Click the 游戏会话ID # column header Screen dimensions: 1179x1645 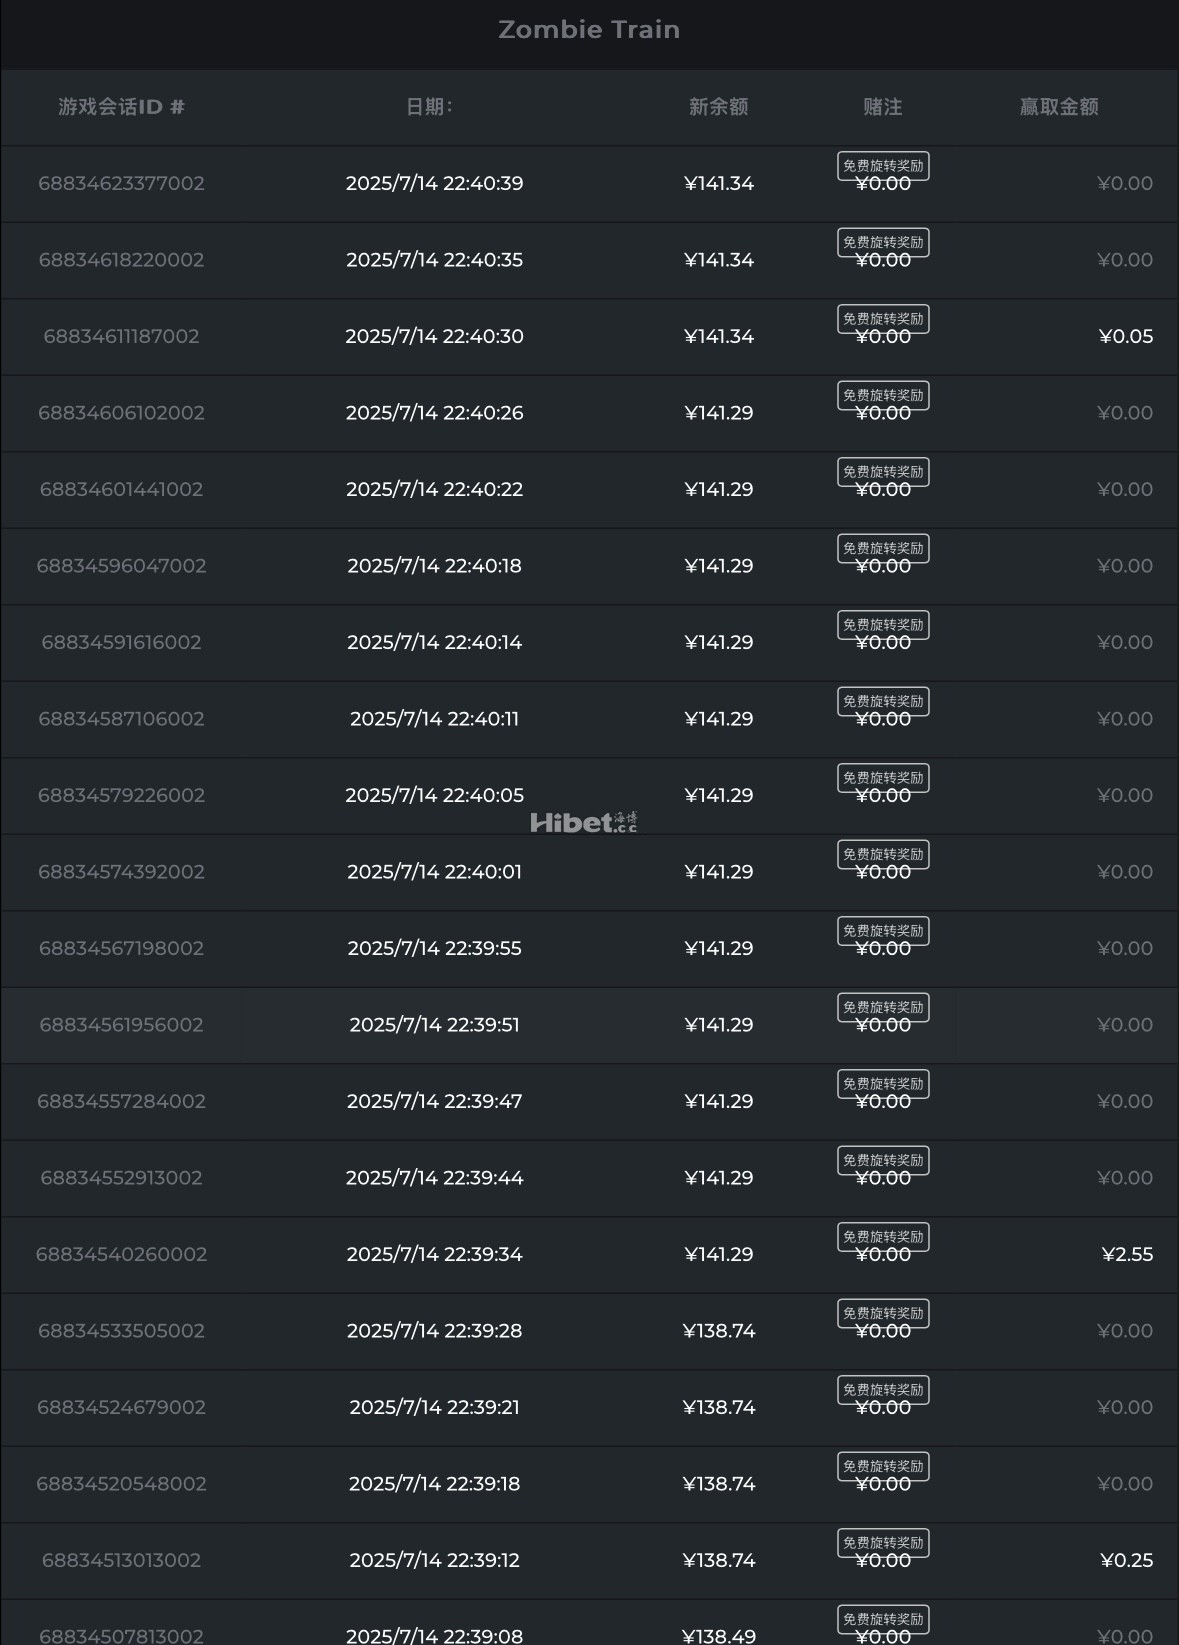pyautogui.click(x=121, y=107)
